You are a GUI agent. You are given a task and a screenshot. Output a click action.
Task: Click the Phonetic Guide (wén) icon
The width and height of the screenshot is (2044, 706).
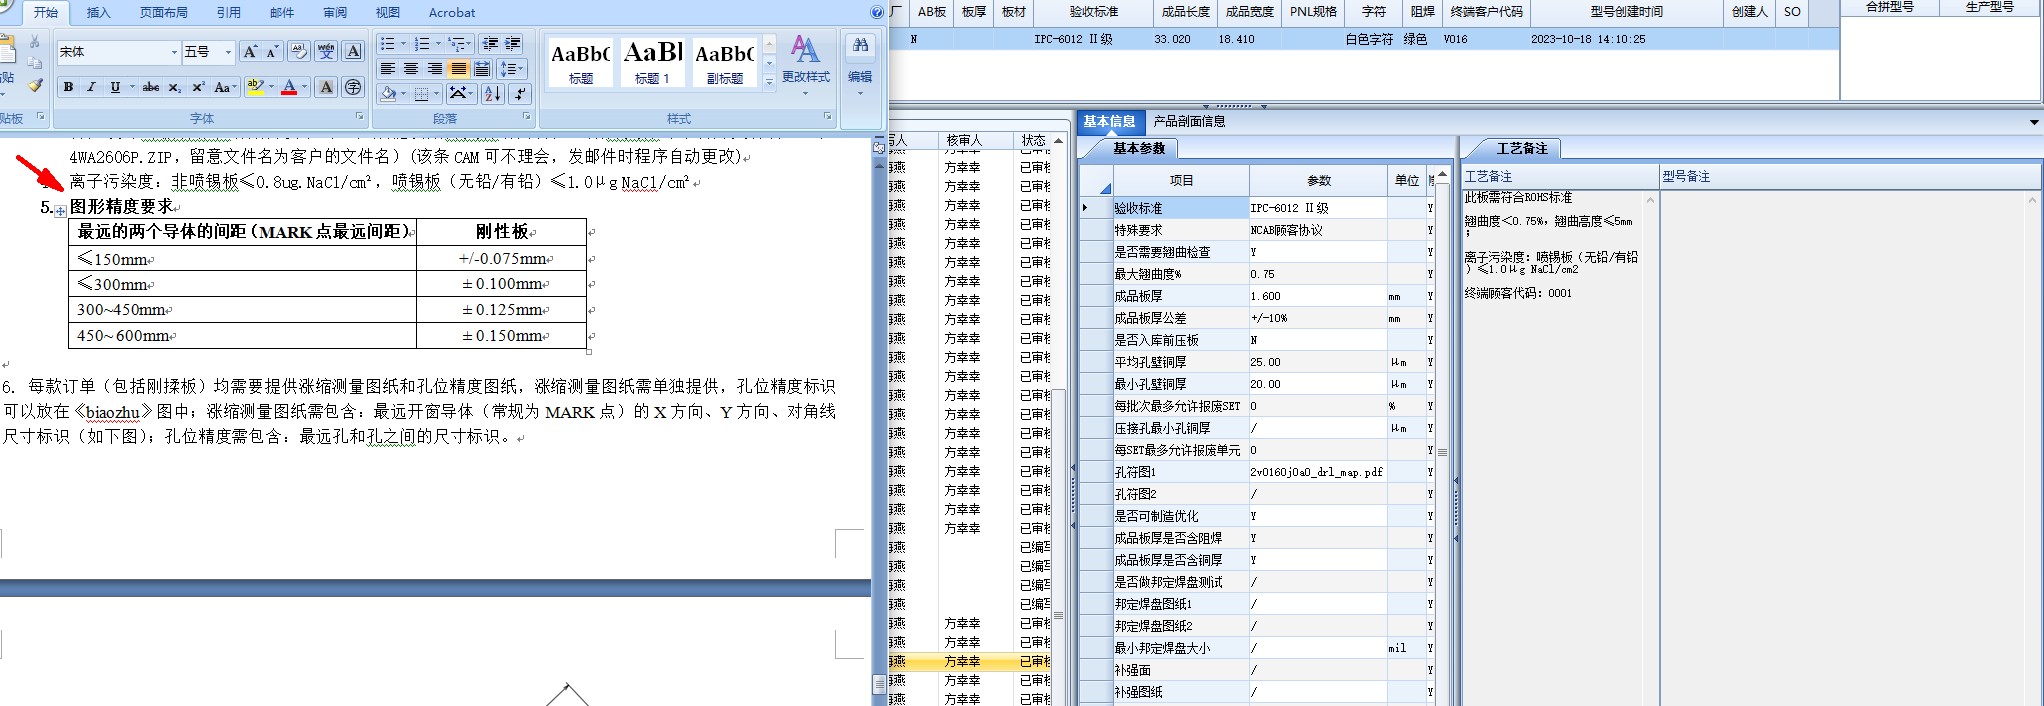pyautogui.click(x=326, y=52)
